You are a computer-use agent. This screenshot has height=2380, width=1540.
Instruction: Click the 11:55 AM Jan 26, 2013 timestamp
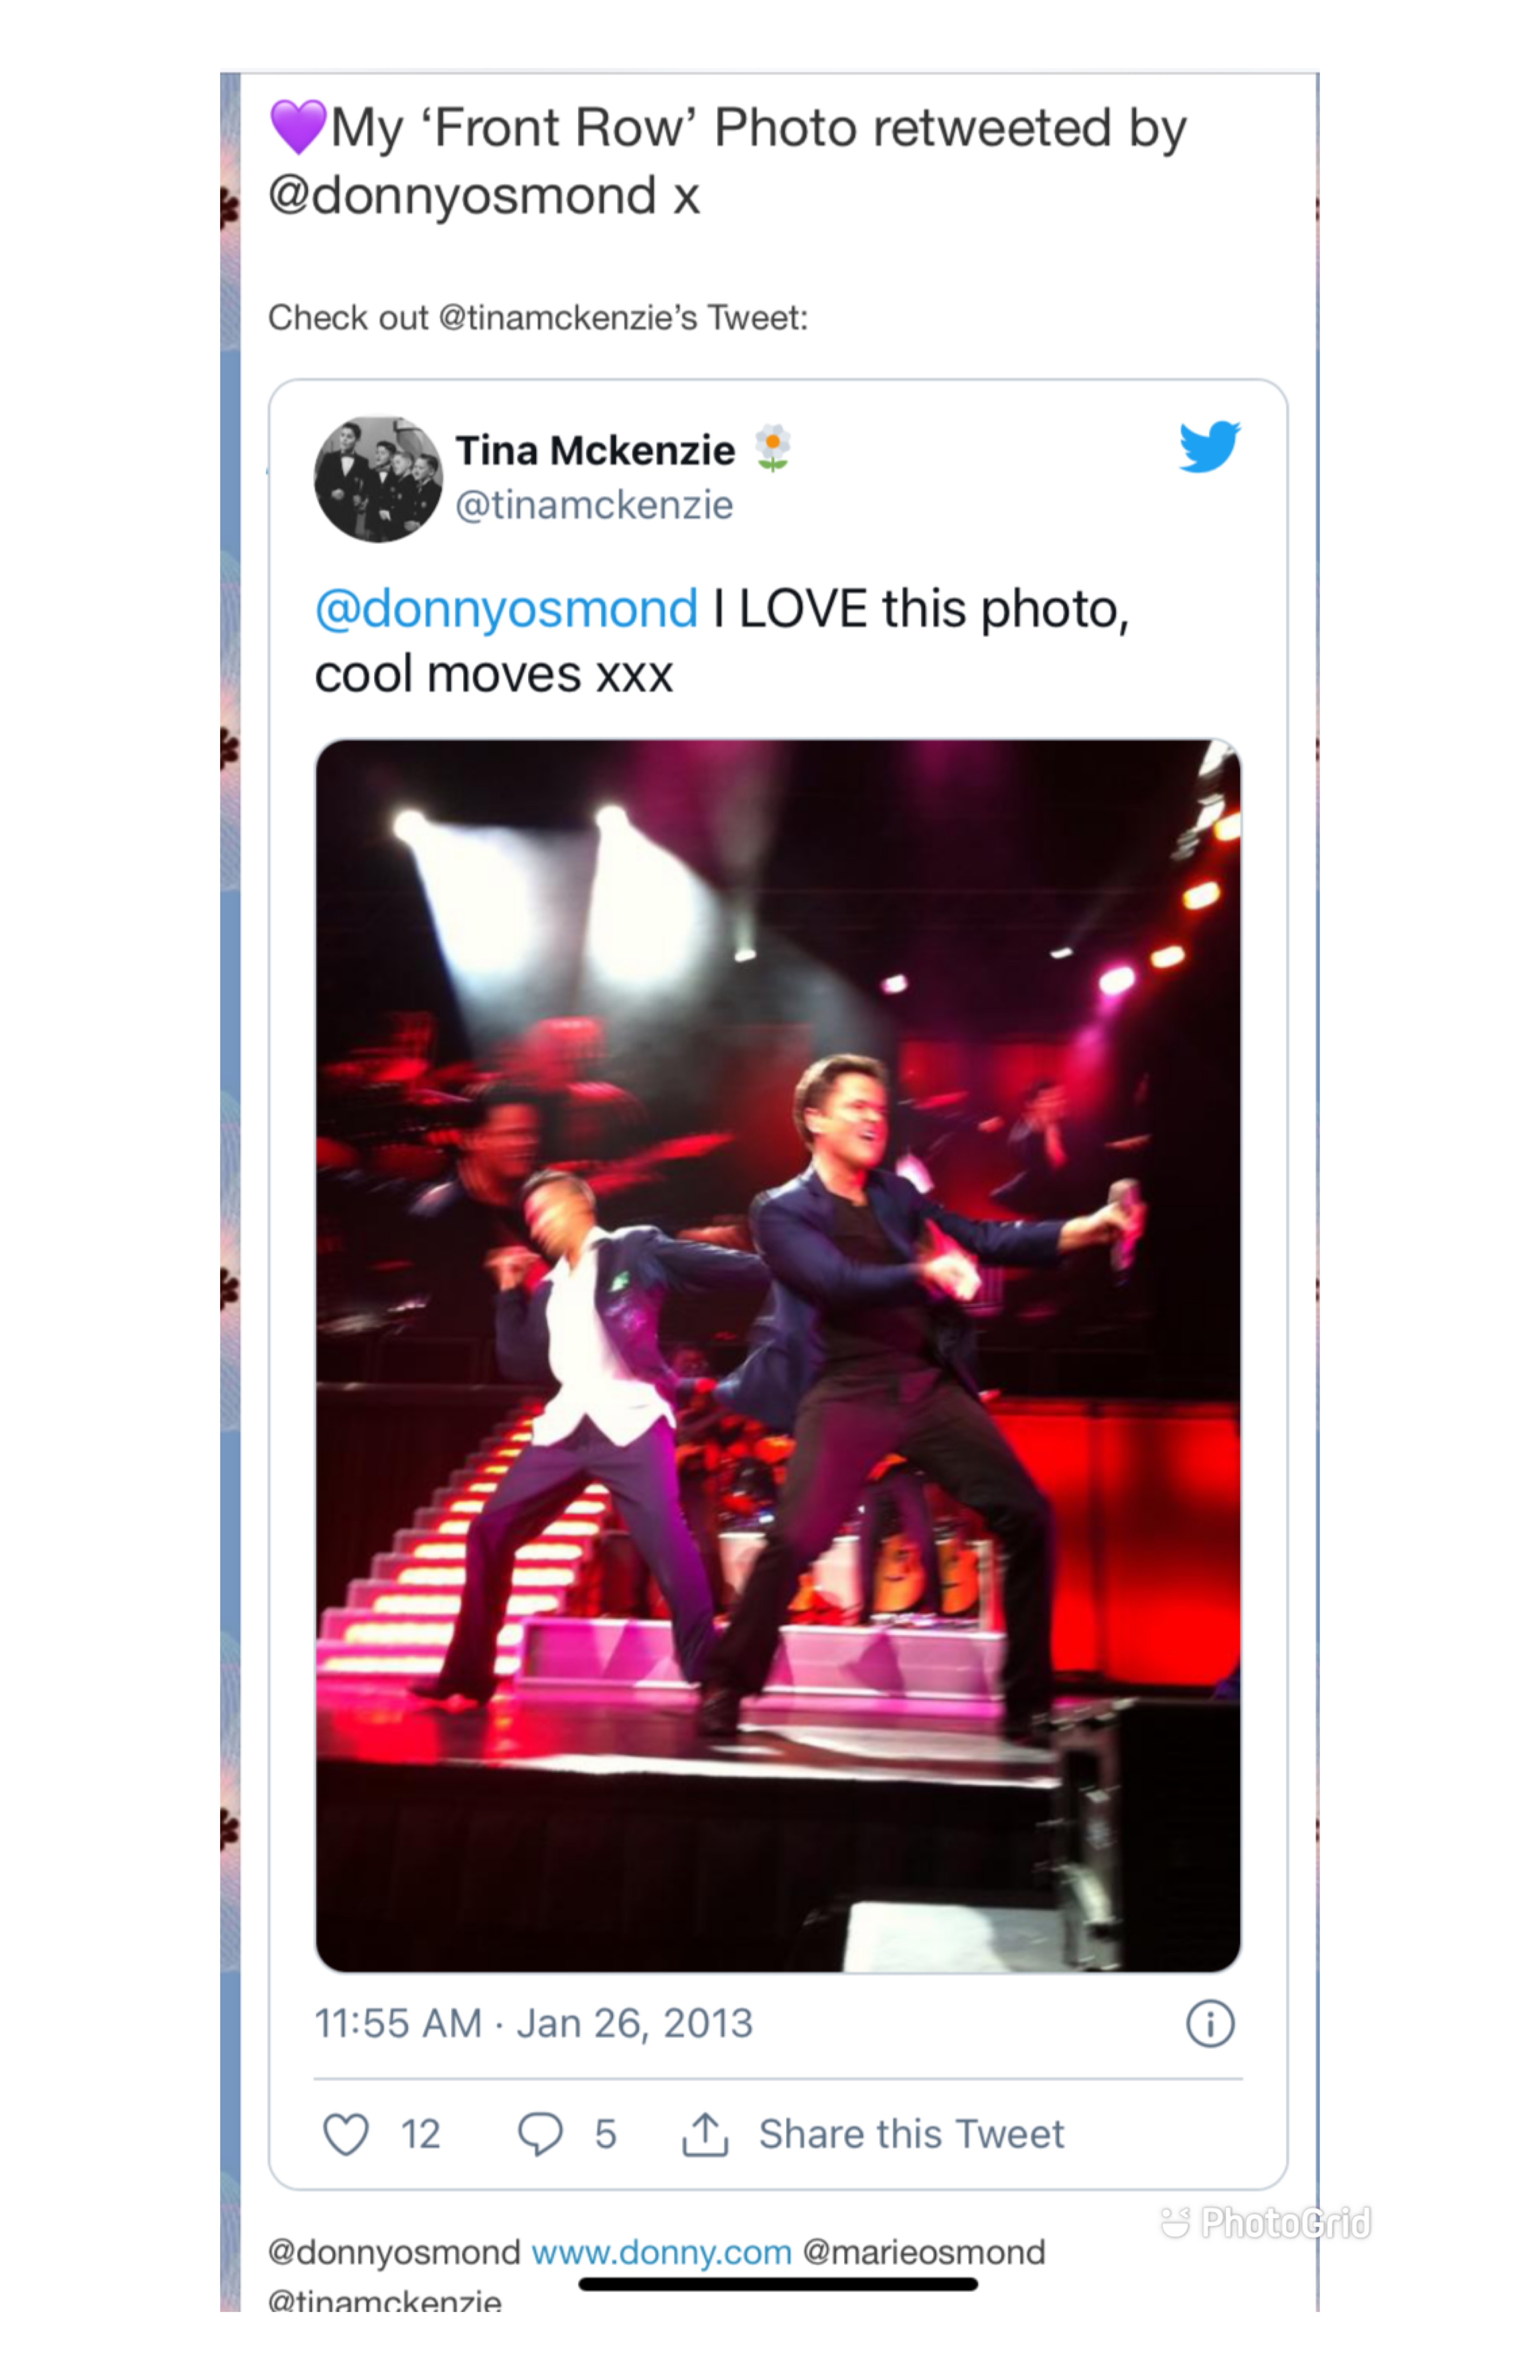point(533,2024)
